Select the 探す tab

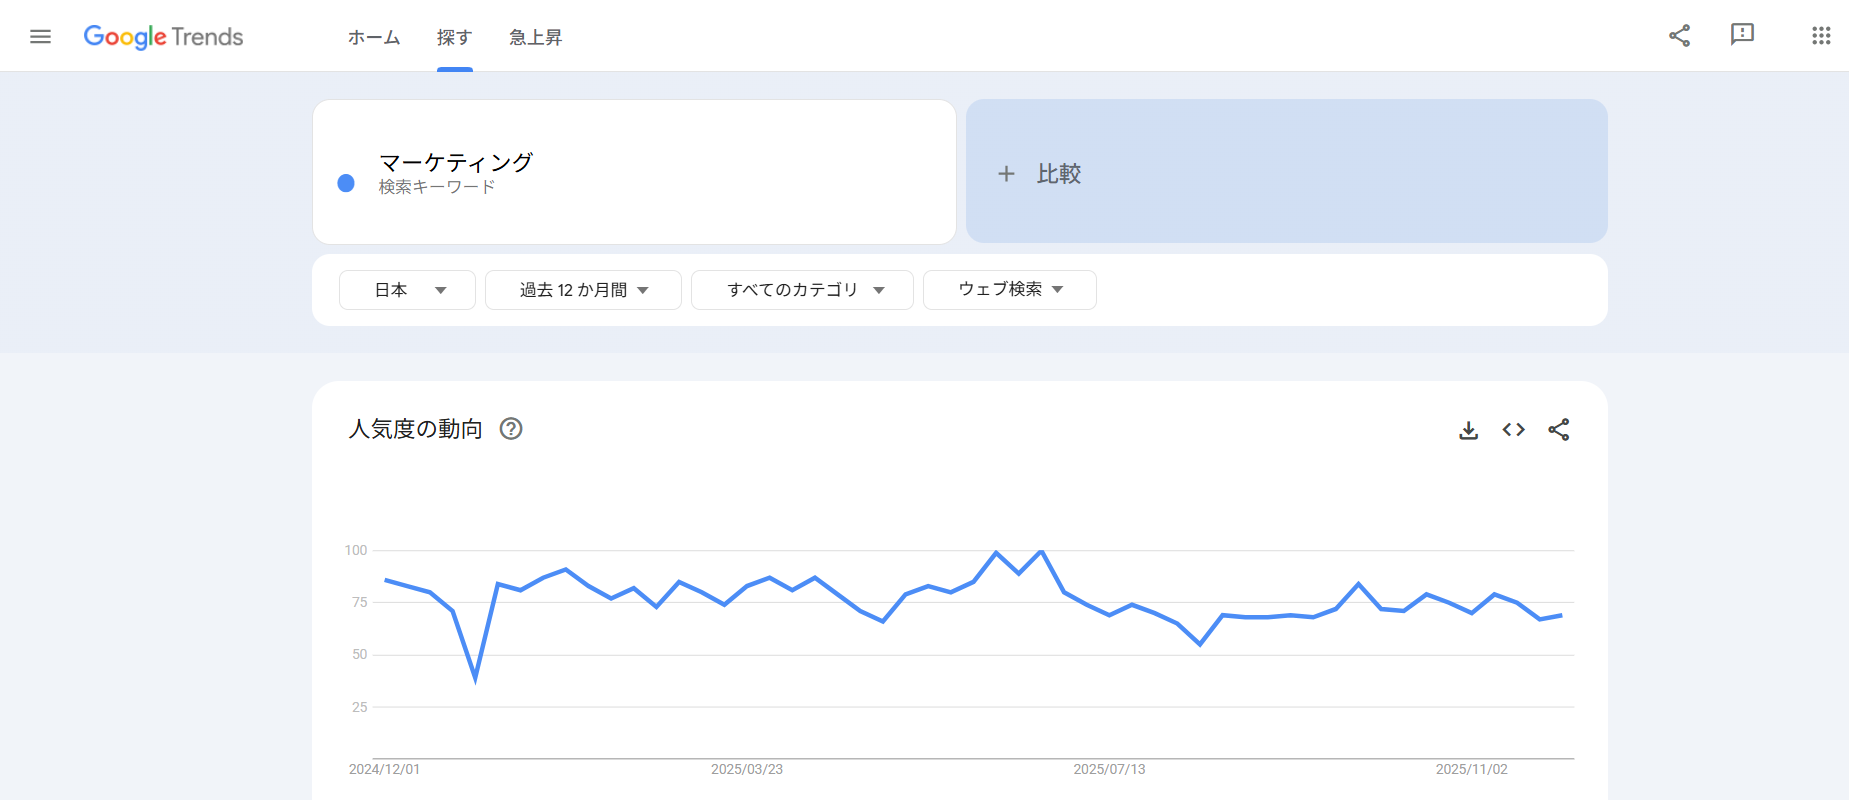tap(454, 38)
